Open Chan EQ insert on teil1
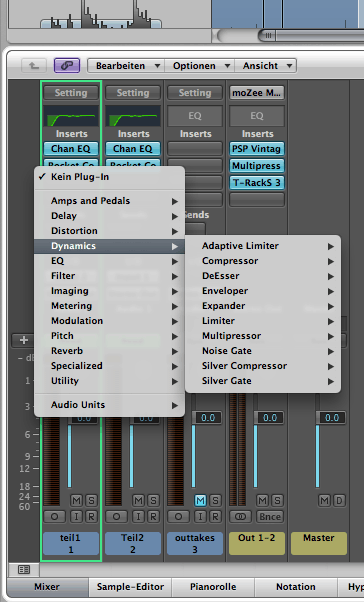This screenshot has width=364, height=602. (x=71, y=149)
